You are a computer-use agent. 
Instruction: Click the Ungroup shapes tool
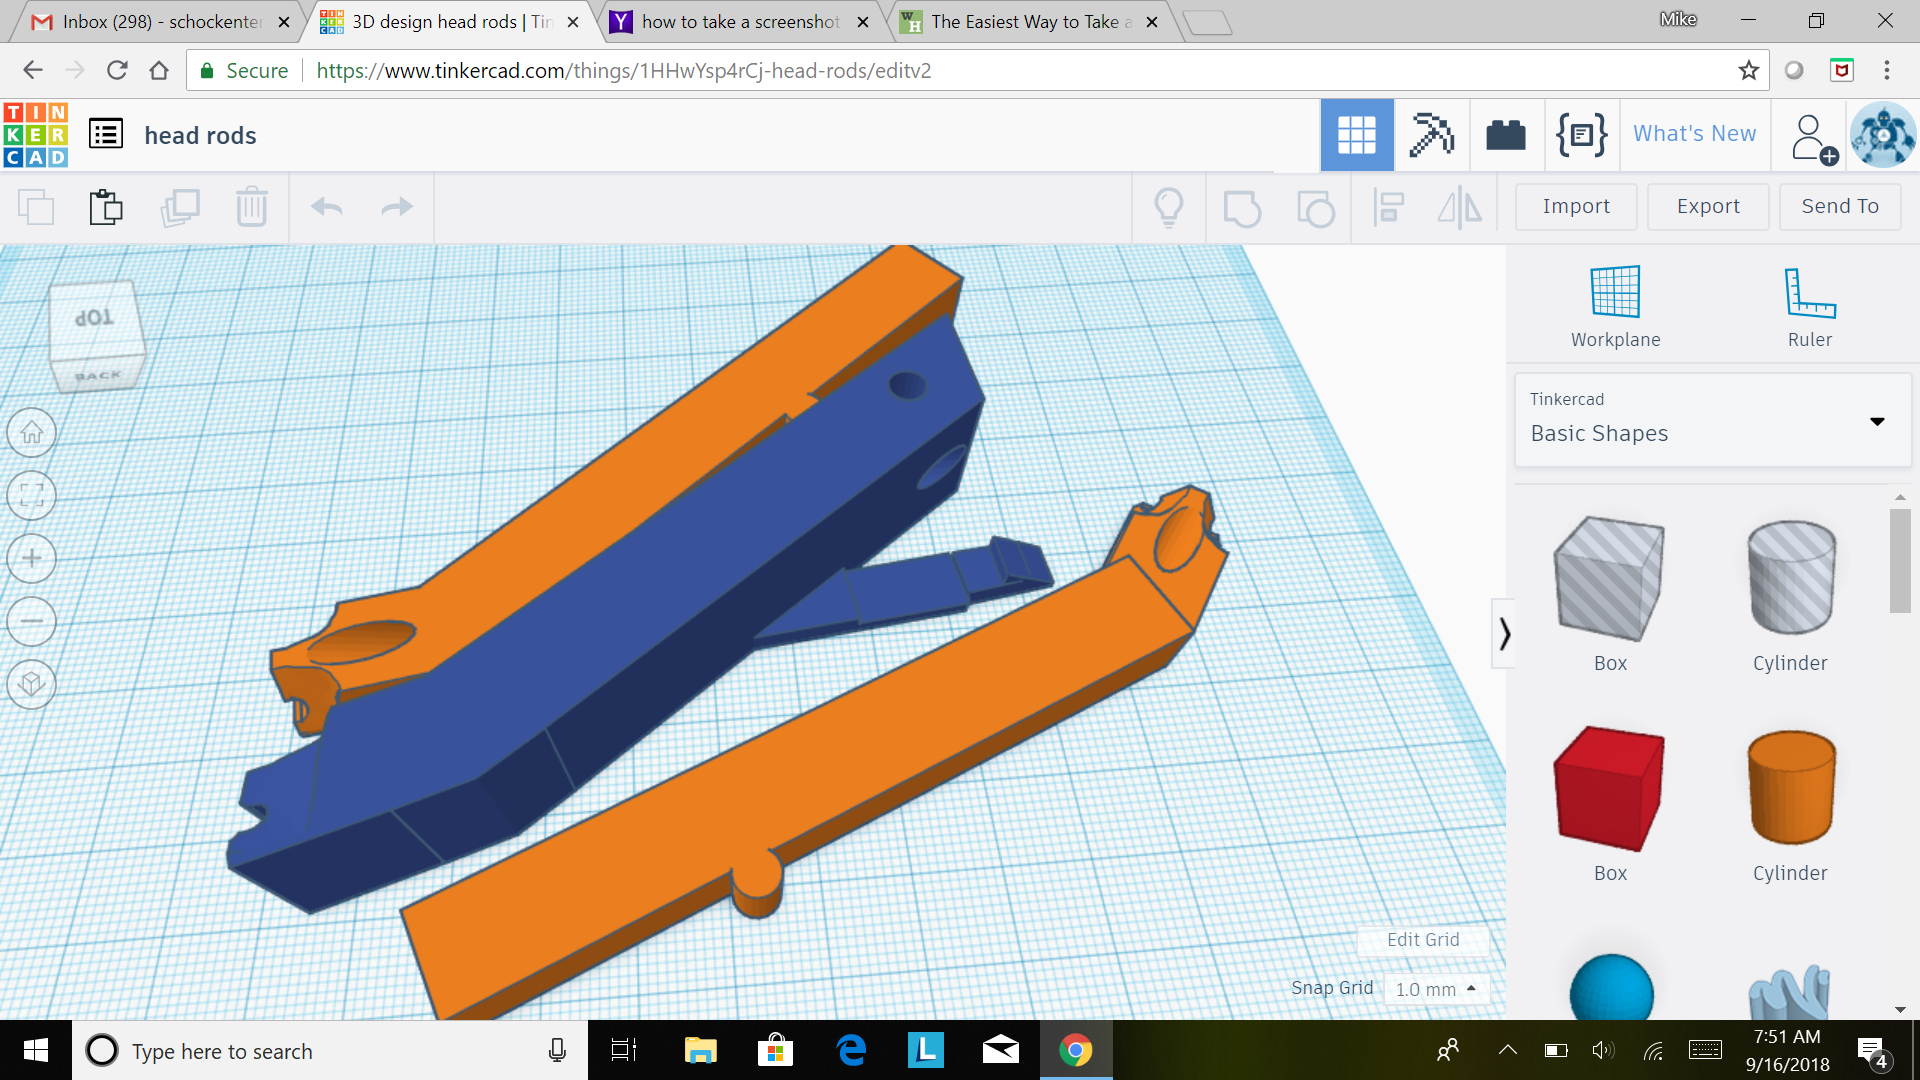coord(1315,208)
